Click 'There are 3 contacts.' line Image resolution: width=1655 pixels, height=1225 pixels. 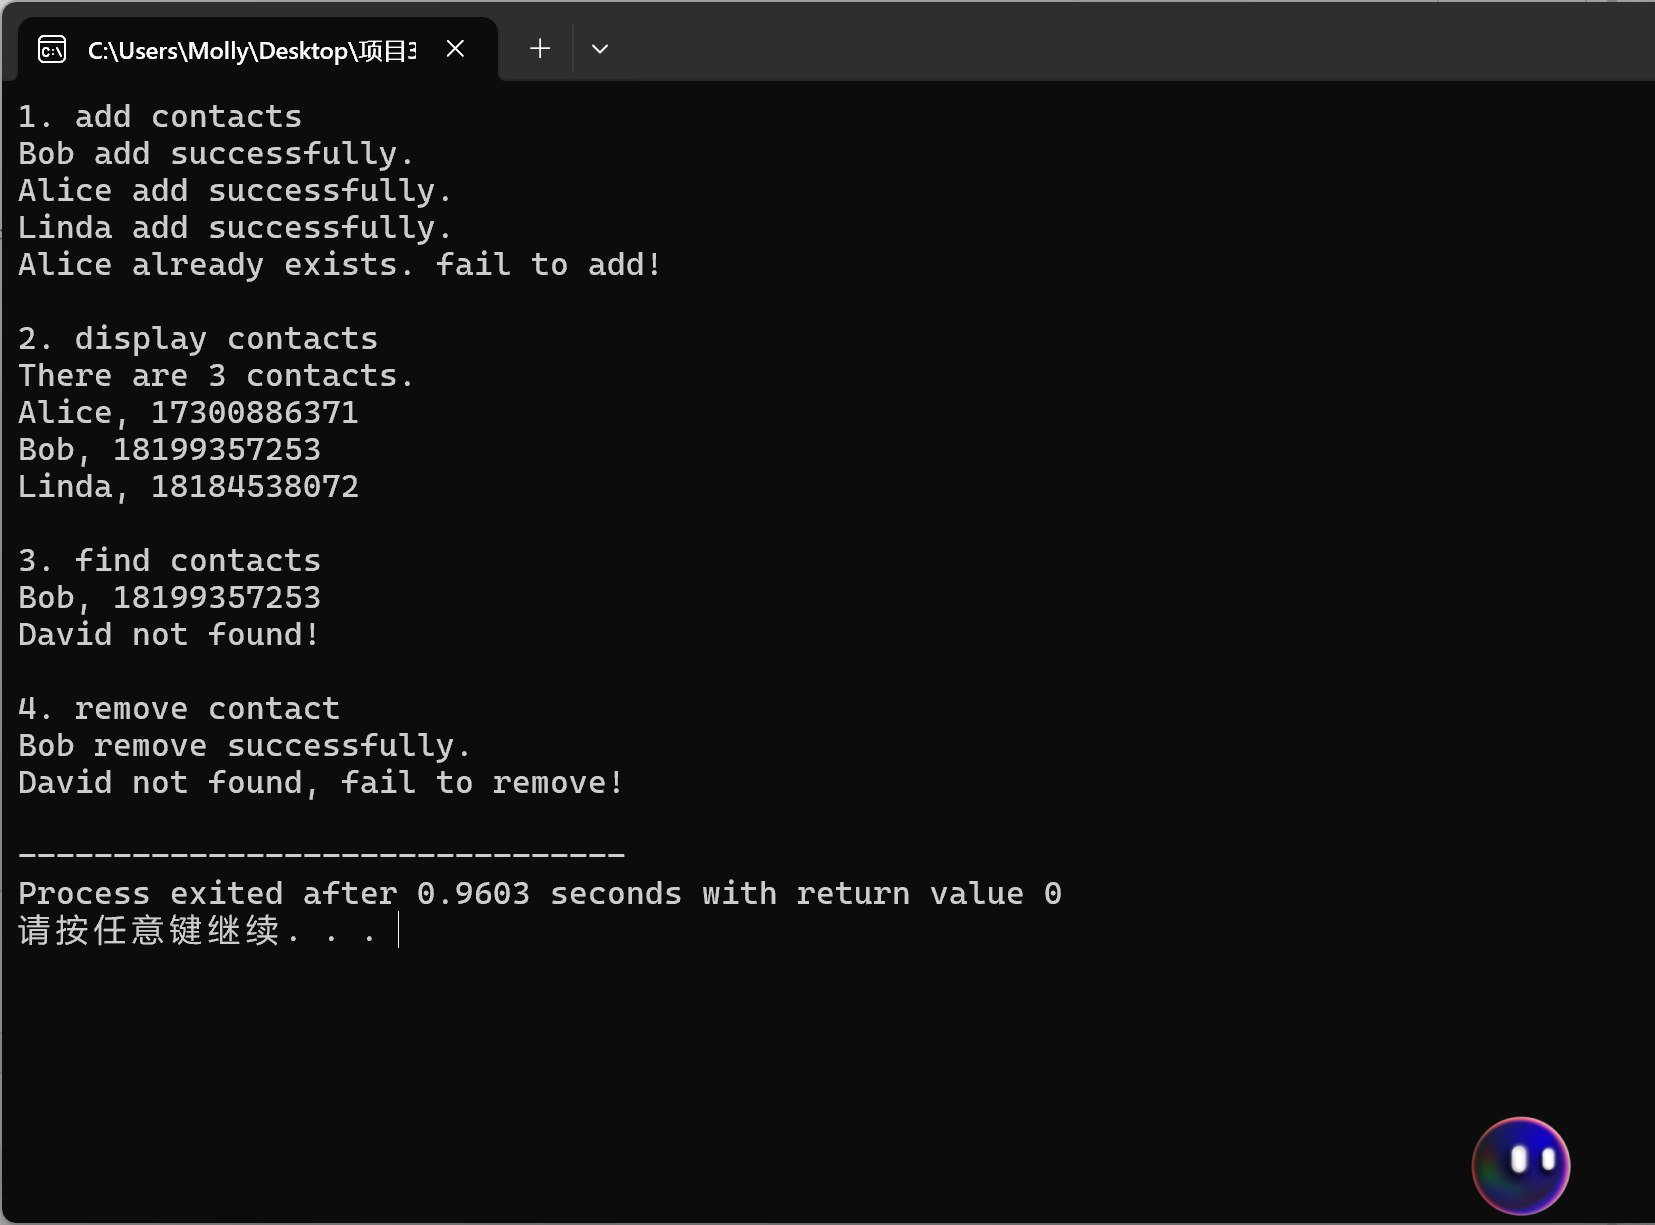coord(216,376)
